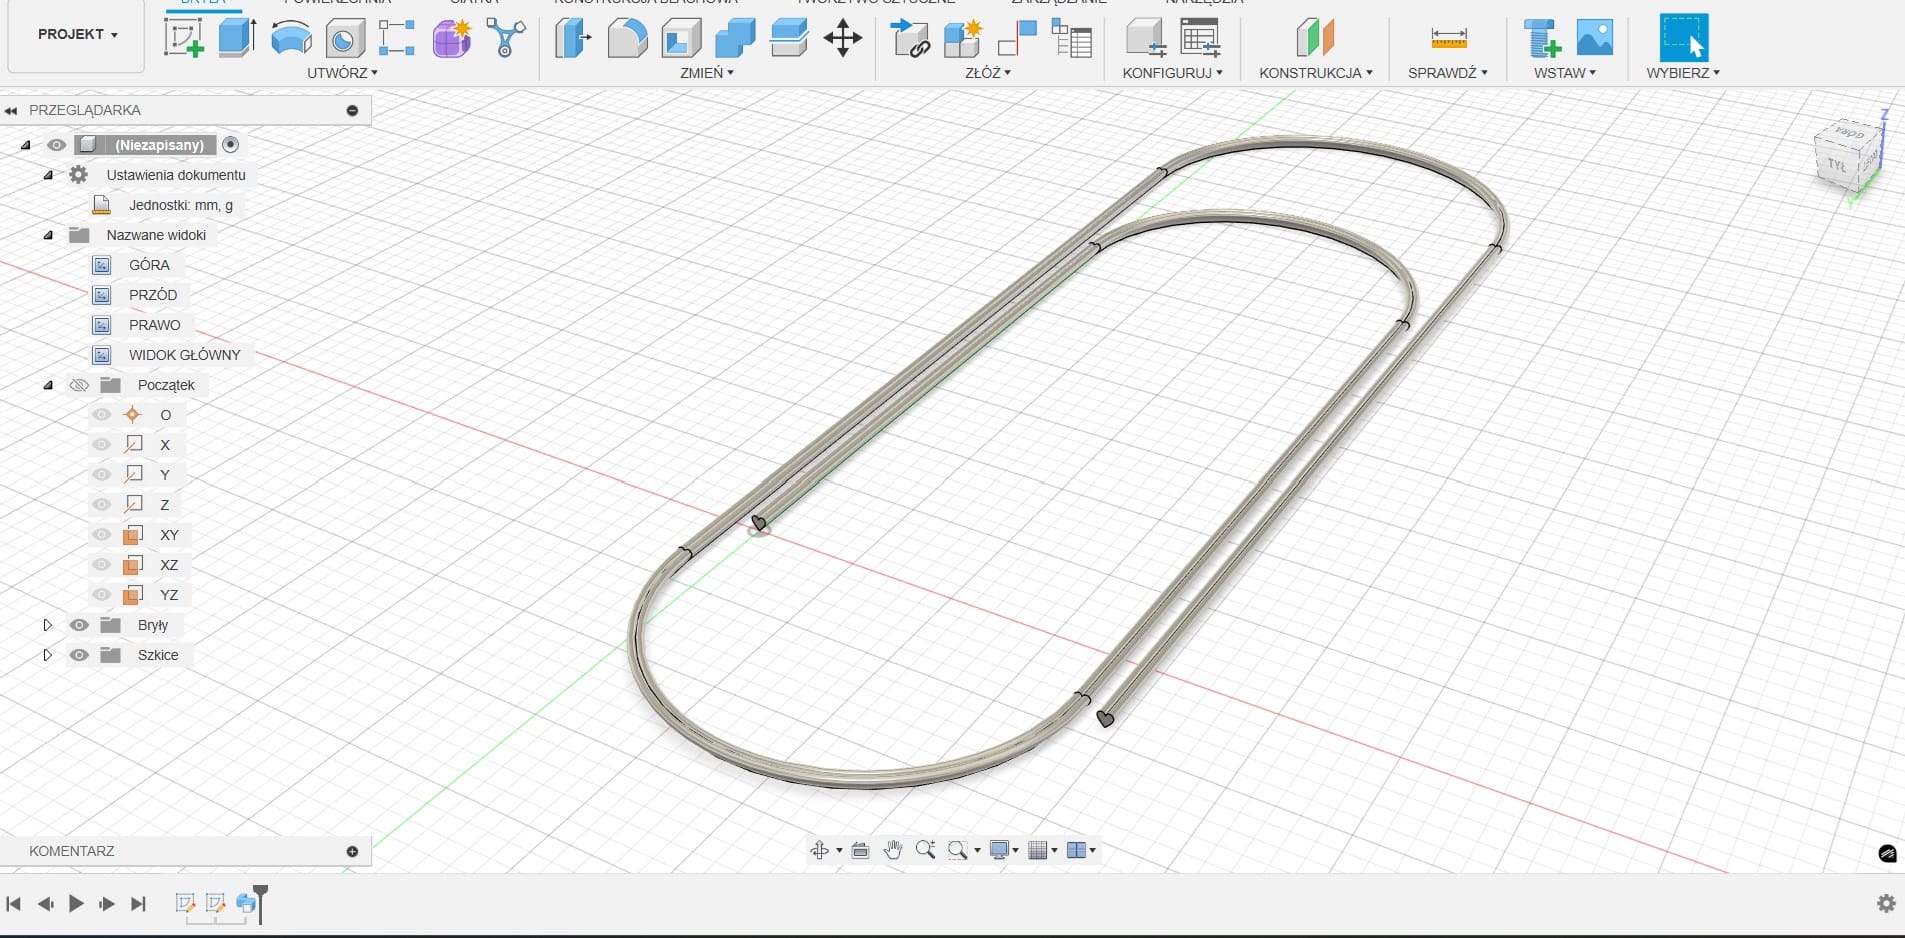Show the hidden Początek folder
The width and height of the screenshot is (1905, 938).
coord(79,385)
